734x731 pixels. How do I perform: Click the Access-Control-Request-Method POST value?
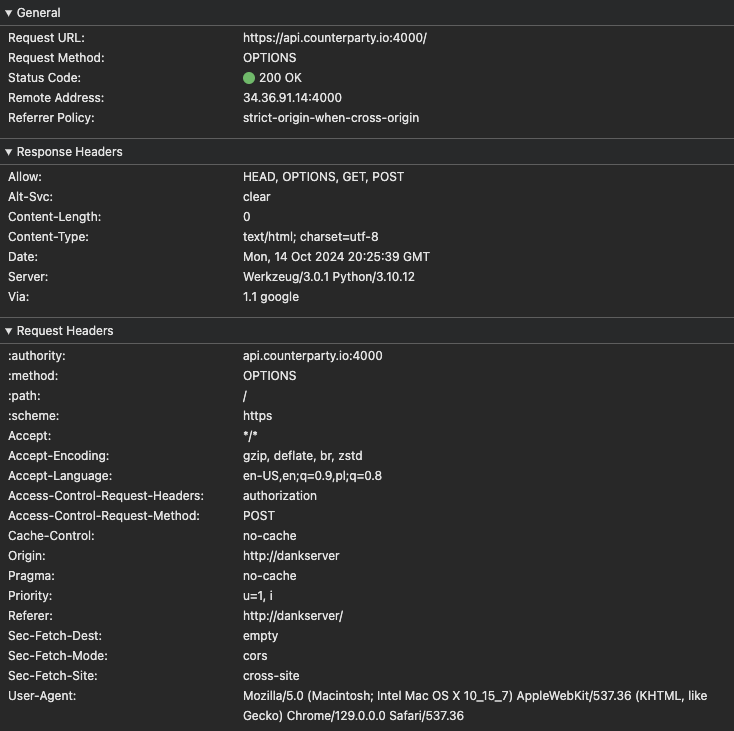point(259,516)
